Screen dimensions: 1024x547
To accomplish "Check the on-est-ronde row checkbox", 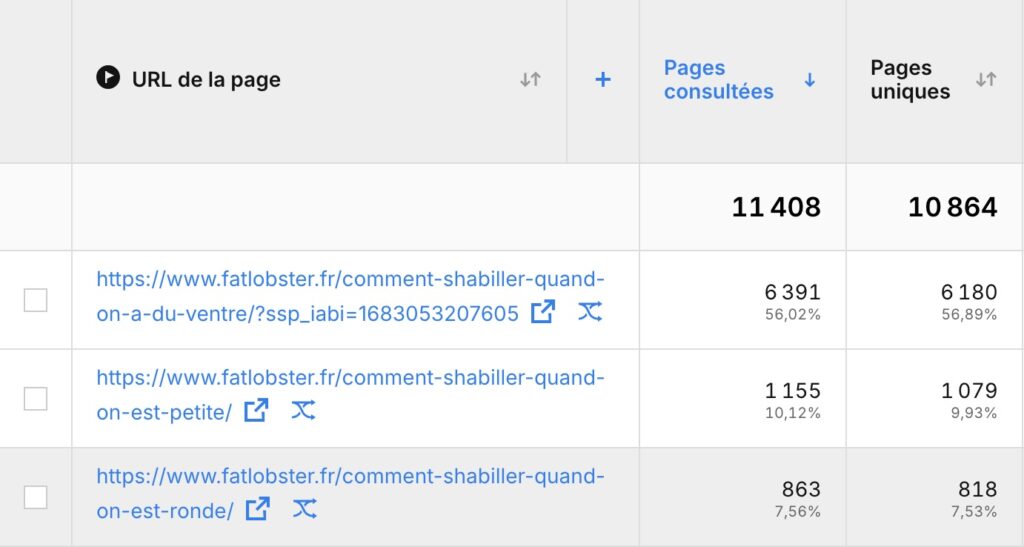I will point(35,497).
